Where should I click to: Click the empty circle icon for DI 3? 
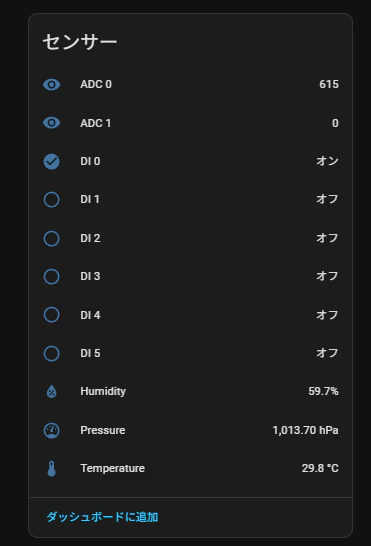coord(52,276)
